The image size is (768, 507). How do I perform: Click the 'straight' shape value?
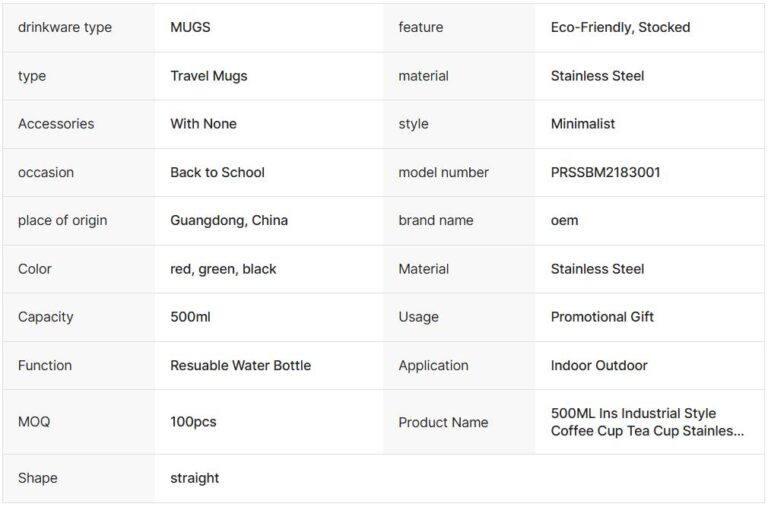(x=194, y=478)
